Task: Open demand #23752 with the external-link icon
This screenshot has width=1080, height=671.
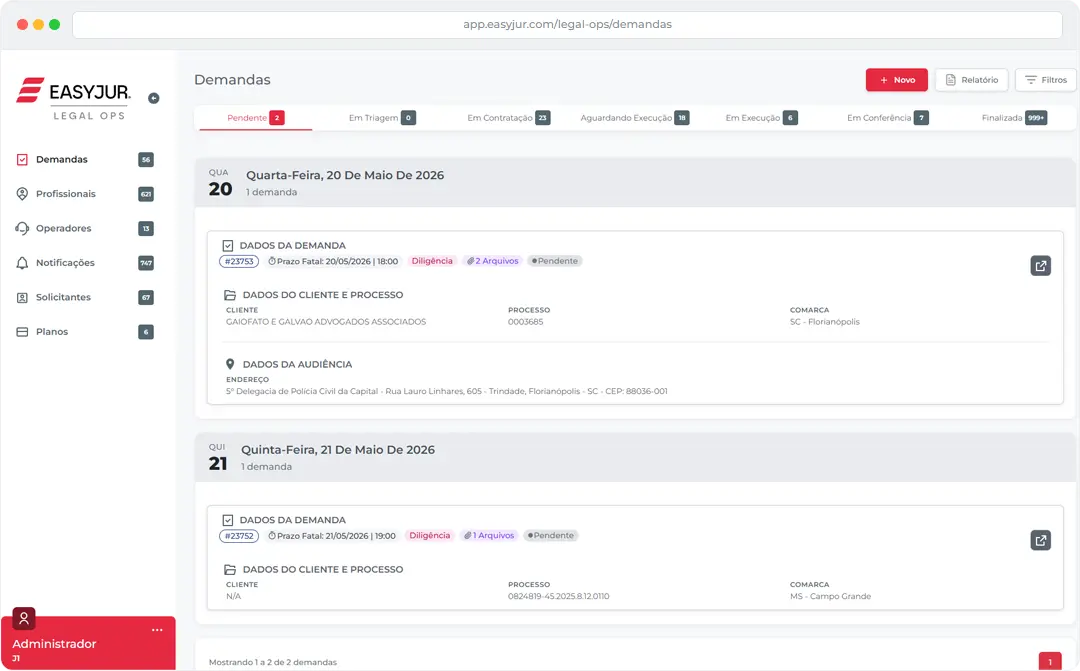Action: [1041, 540]
